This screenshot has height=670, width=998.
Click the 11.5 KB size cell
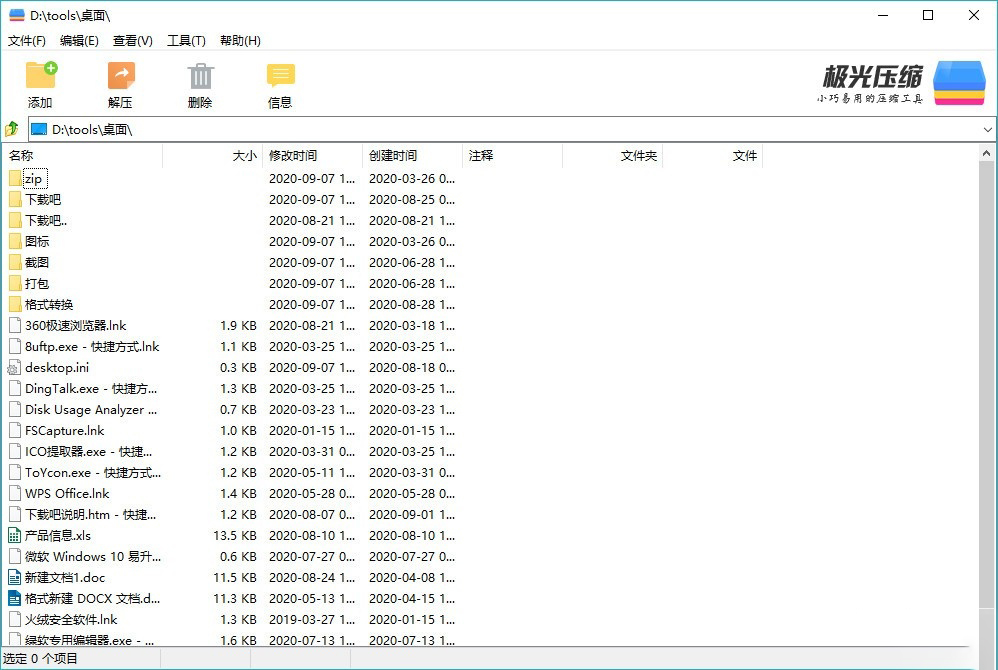point(235,578)
